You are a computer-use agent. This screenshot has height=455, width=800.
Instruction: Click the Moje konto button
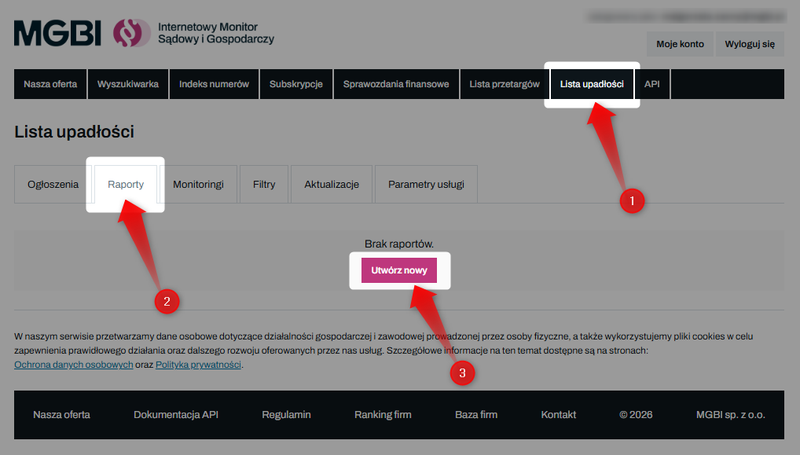click(680, 44)
